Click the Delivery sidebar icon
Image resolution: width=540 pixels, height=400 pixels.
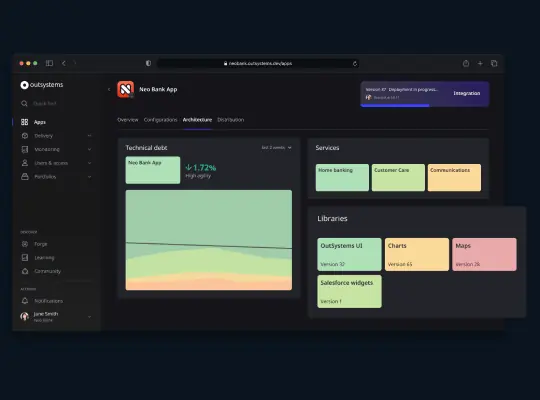click(25, 136)
